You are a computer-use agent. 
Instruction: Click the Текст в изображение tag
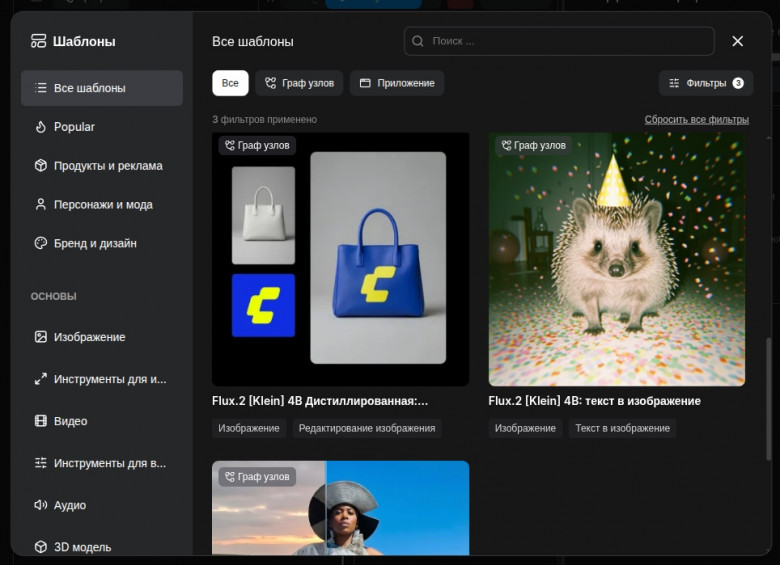(x=622, y=428)
